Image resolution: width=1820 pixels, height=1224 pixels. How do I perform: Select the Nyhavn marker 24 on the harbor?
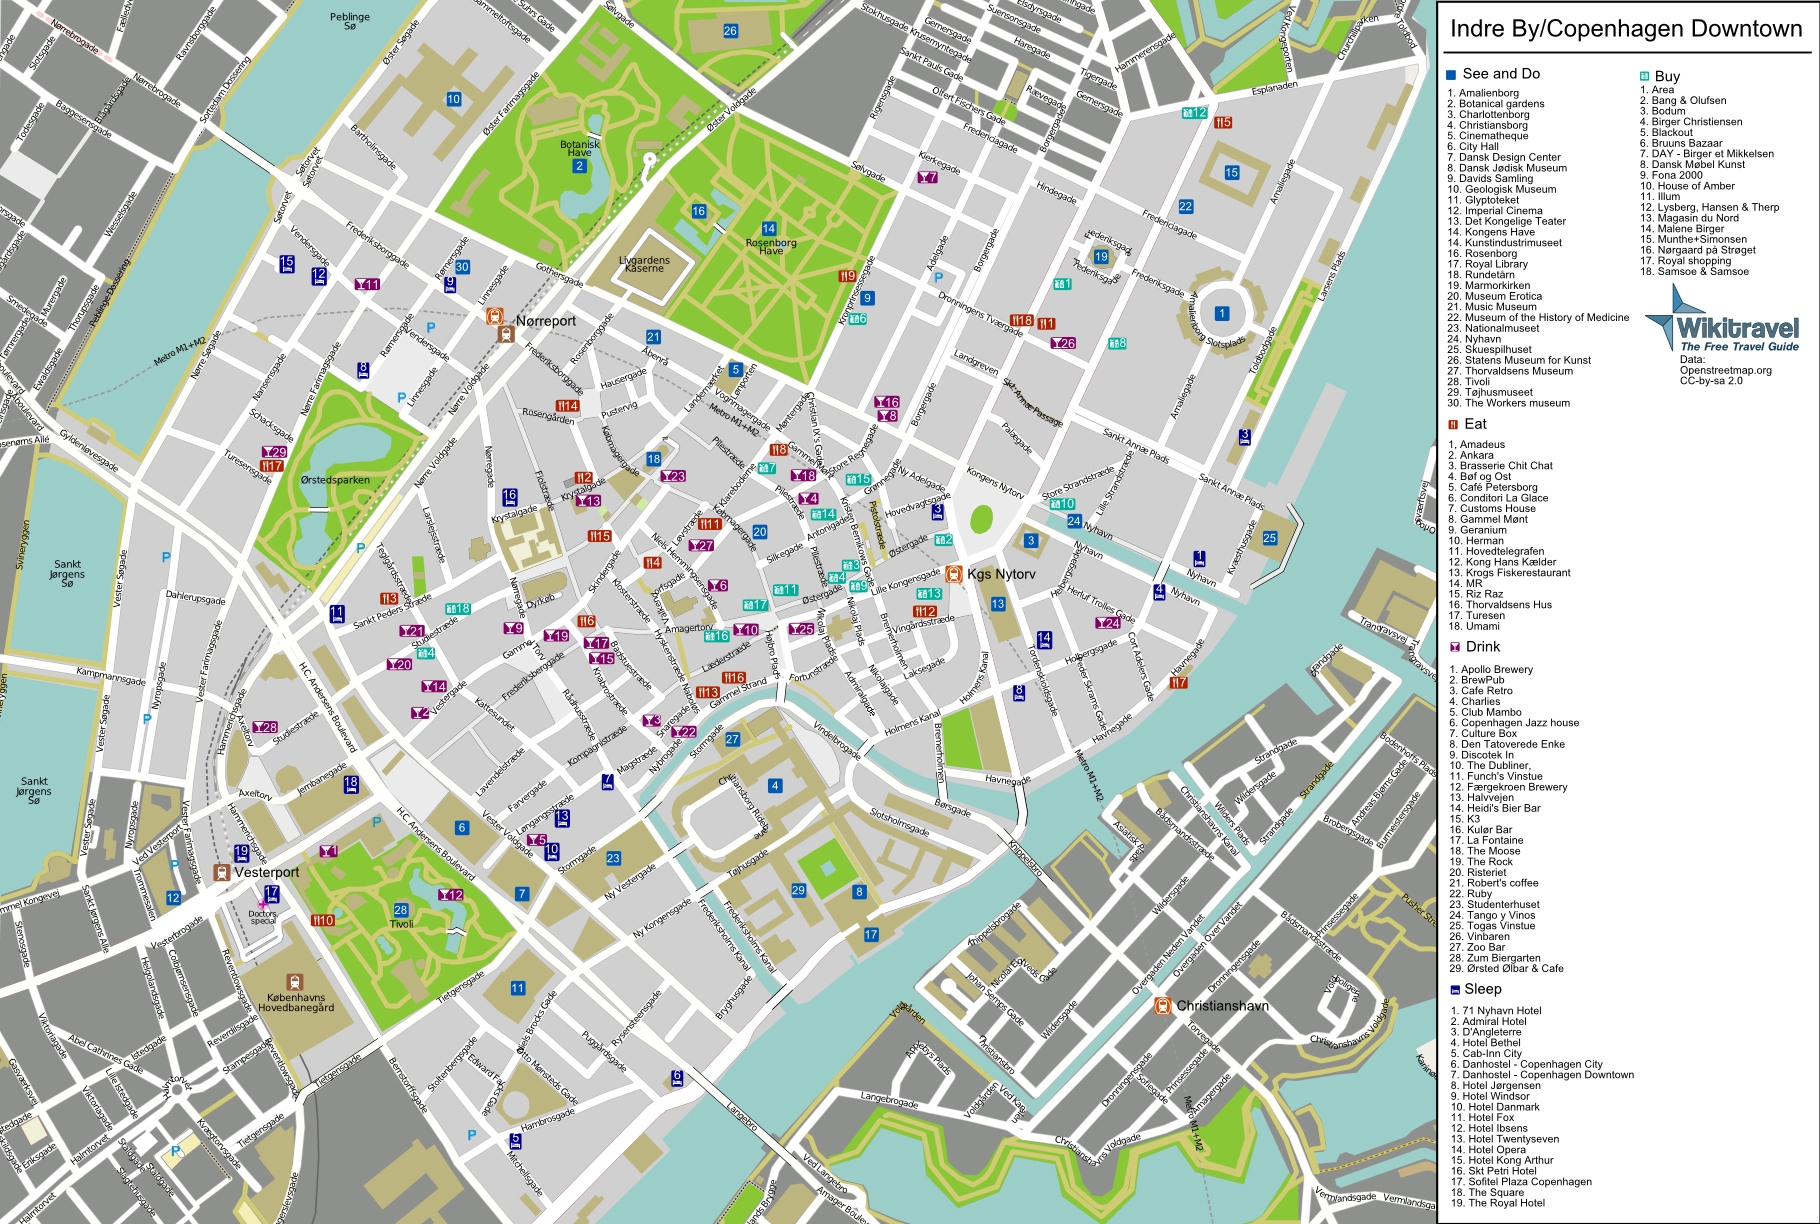pos(1073,519)
